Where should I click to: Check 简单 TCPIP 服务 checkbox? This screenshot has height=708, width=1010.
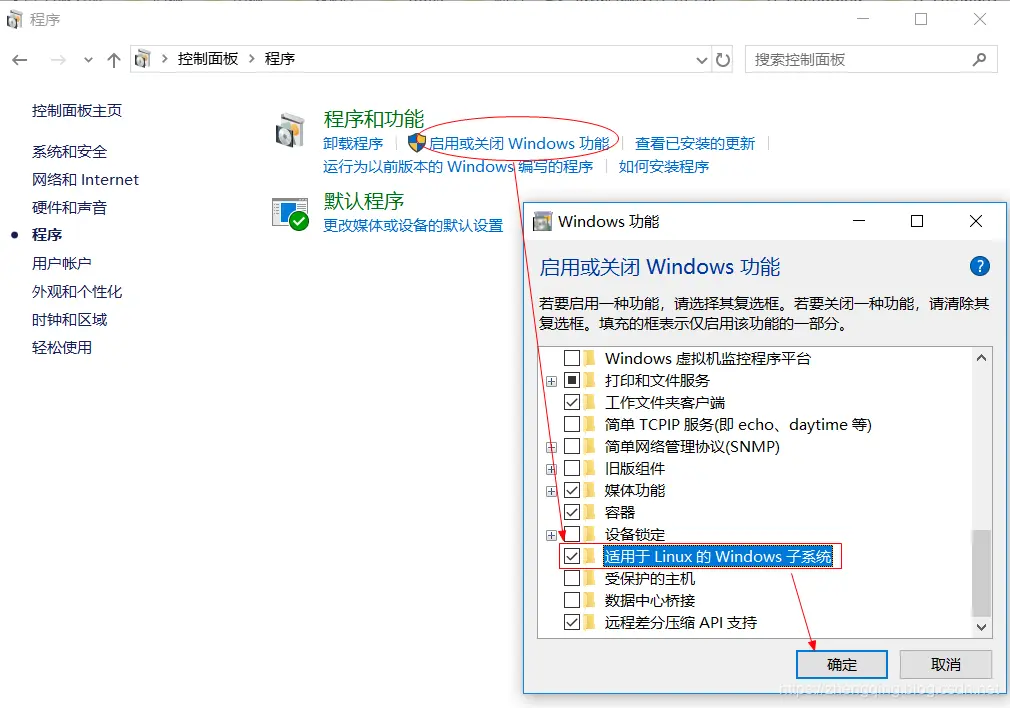571,424
